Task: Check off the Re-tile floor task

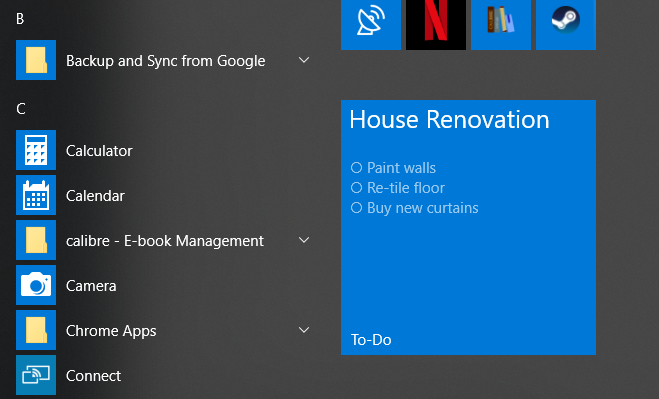Action: click(x=356, y=188)
